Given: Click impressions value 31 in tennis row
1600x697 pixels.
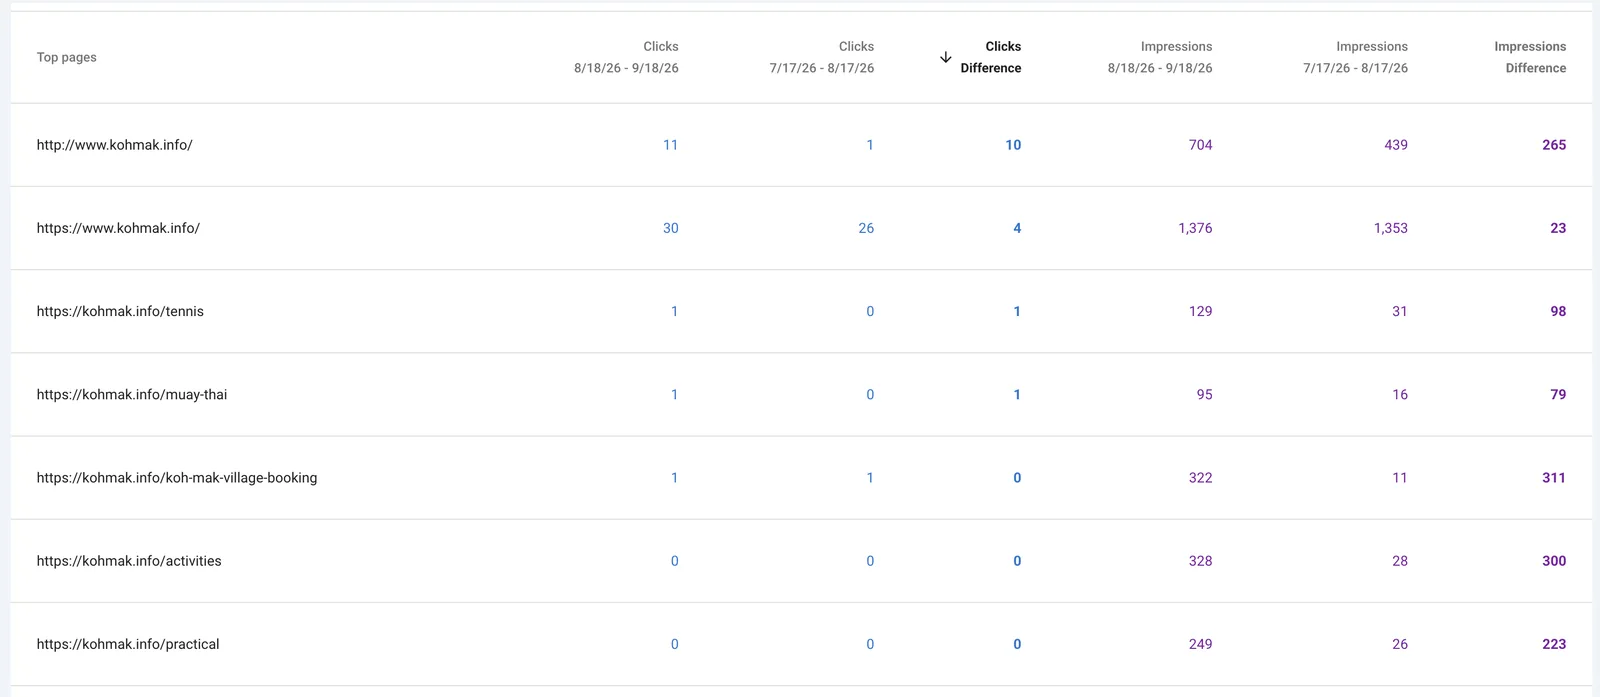Looking at the screenshot, I should click(1400, 311).
